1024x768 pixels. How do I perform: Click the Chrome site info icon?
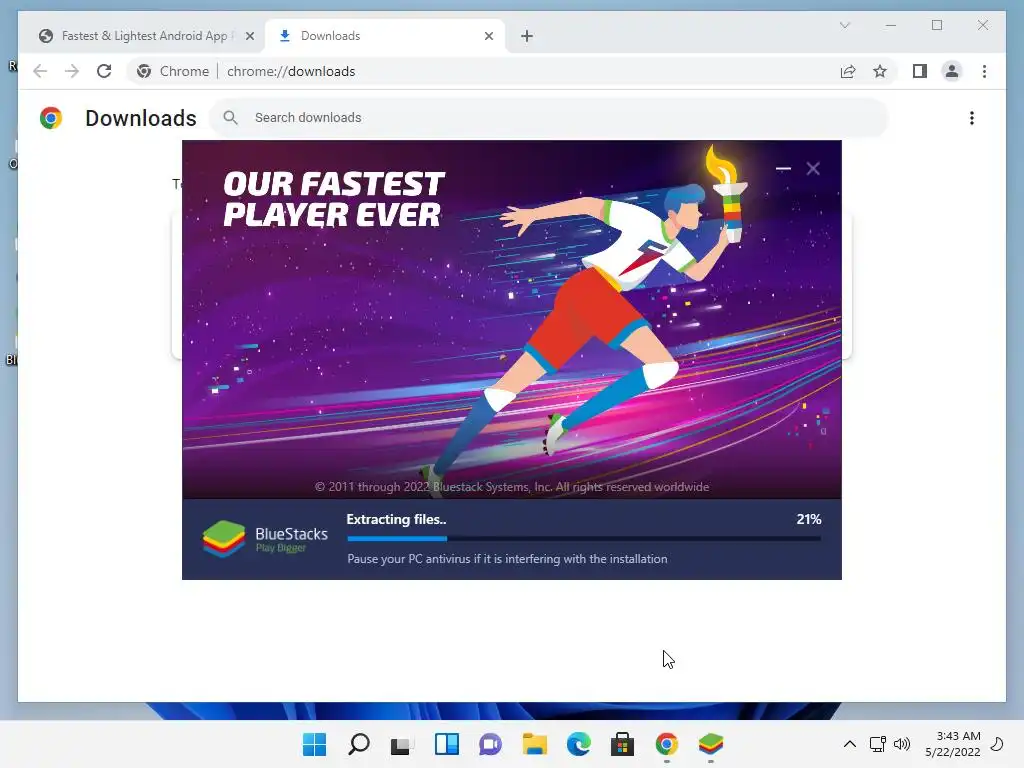pos(144,71)
